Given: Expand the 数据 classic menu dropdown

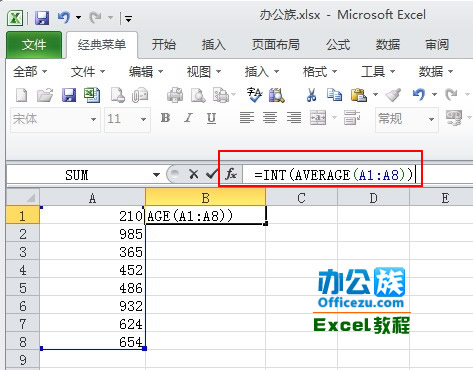Looking at the screenshot, I should (436, 71).
